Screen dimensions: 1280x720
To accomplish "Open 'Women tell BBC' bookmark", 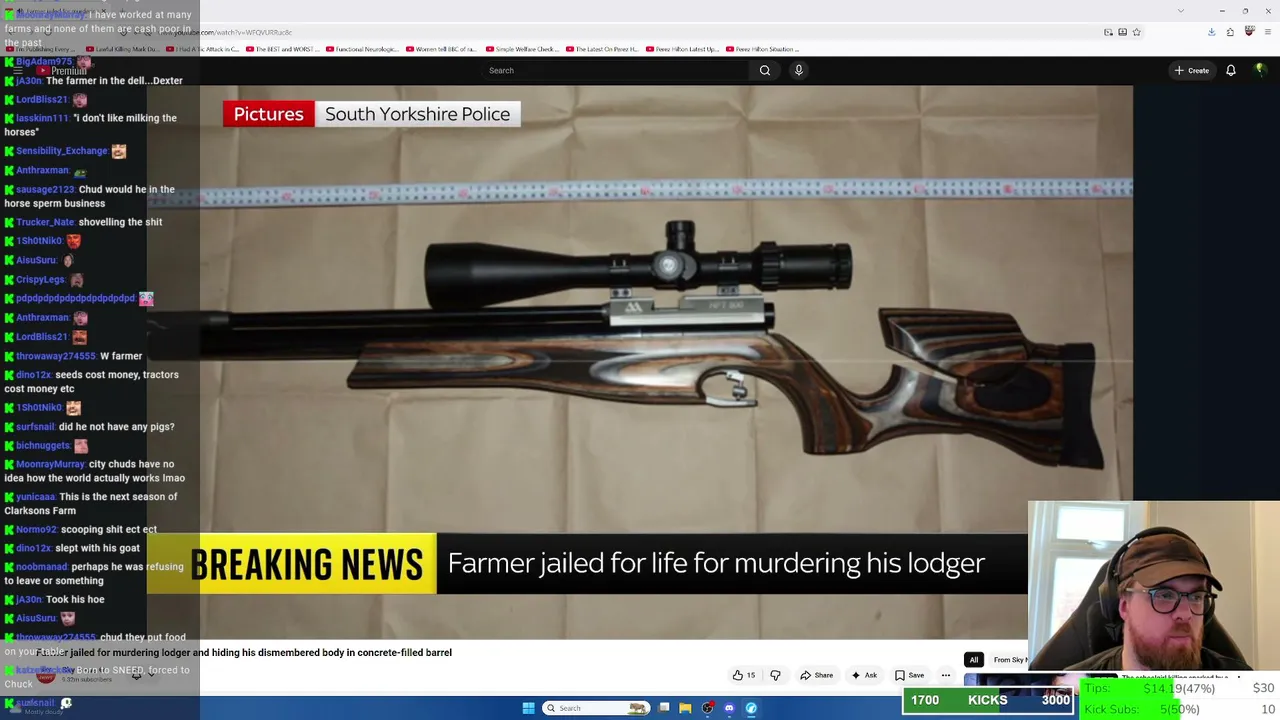I will point(441,49).
